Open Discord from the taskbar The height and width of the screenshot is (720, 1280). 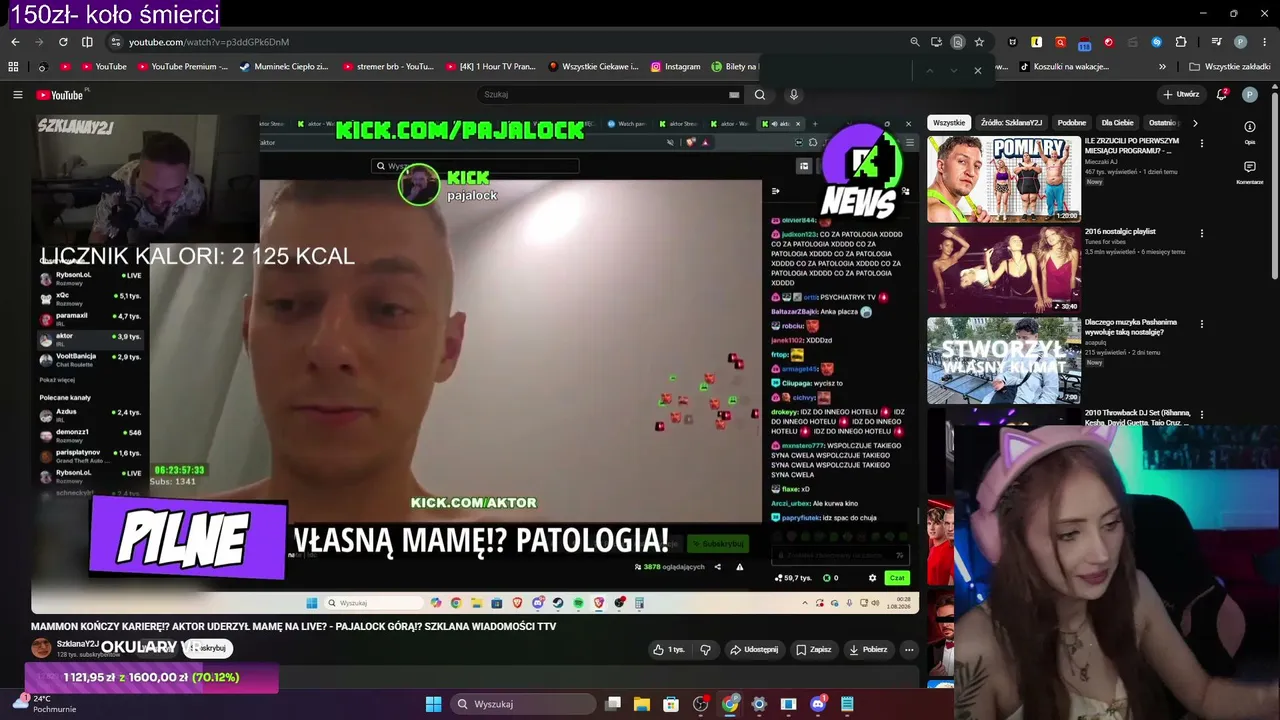click(818, 704)
